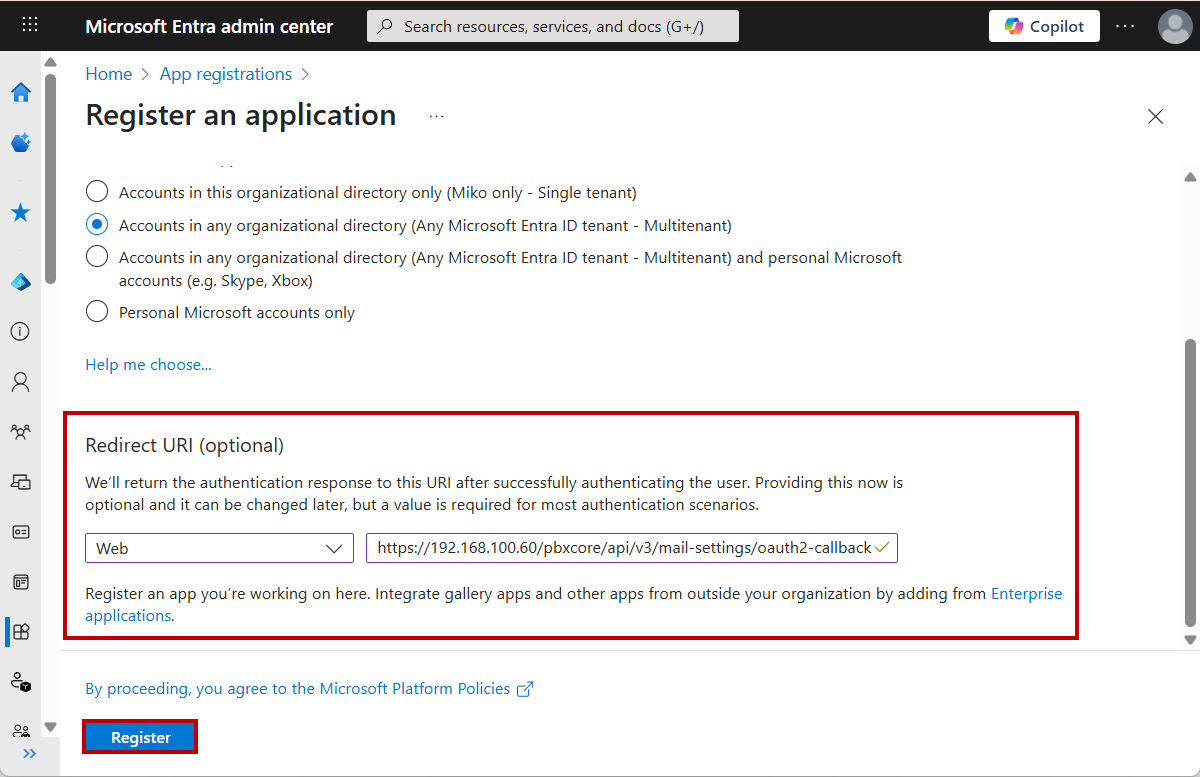Image resolution: width=1200 pixels, height=777 pixels.
Task: Open the Devices icon in sidebar
Action: [20, 482]
